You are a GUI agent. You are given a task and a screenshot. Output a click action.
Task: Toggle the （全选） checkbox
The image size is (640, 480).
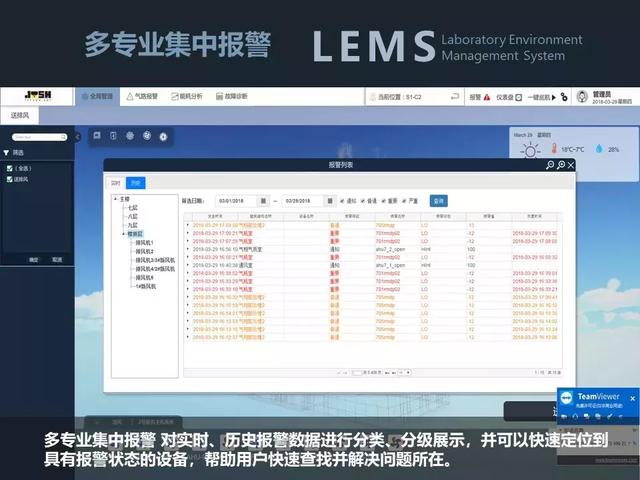pos(9,168)
